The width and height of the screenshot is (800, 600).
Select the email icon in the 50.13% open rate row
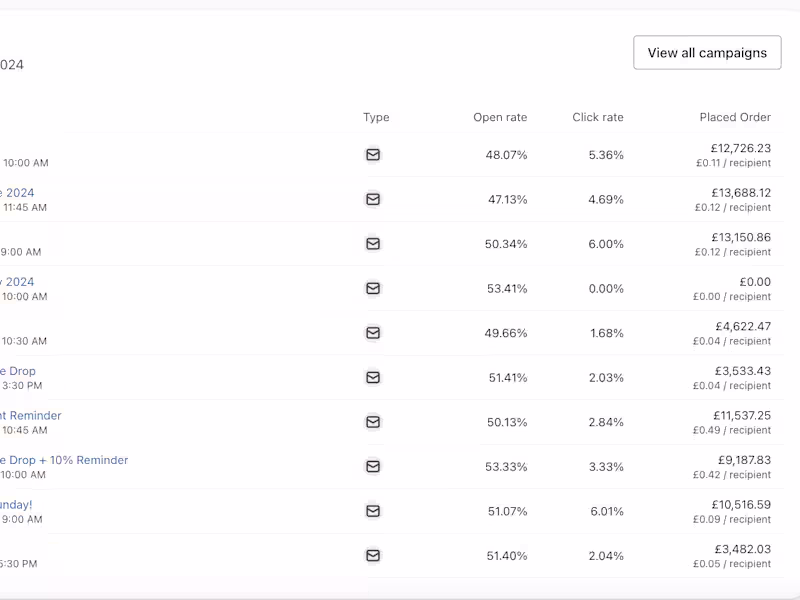click(x=373, y=422)
